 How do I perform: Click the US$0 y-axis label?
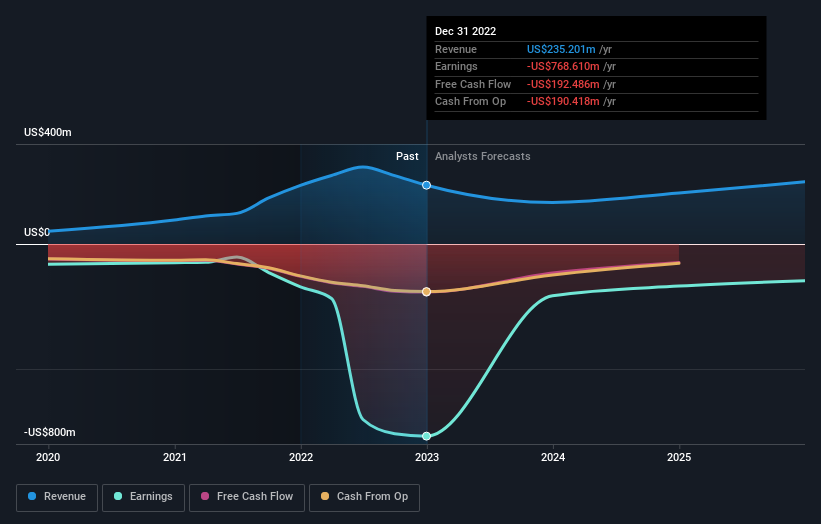37,232
